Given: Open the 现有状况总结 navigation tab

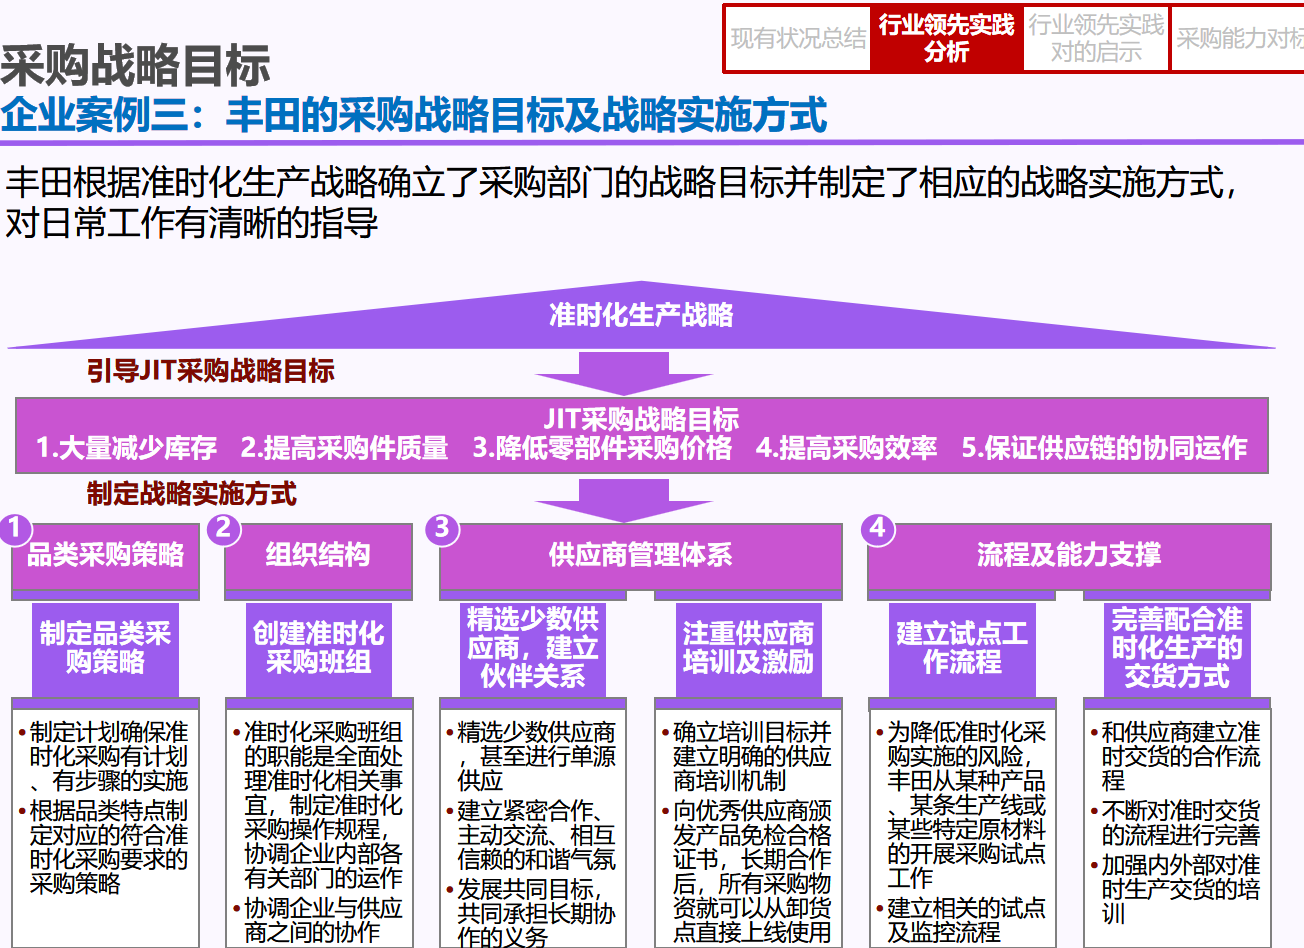Looking at the screenshot, I should [x=798, y=39].
